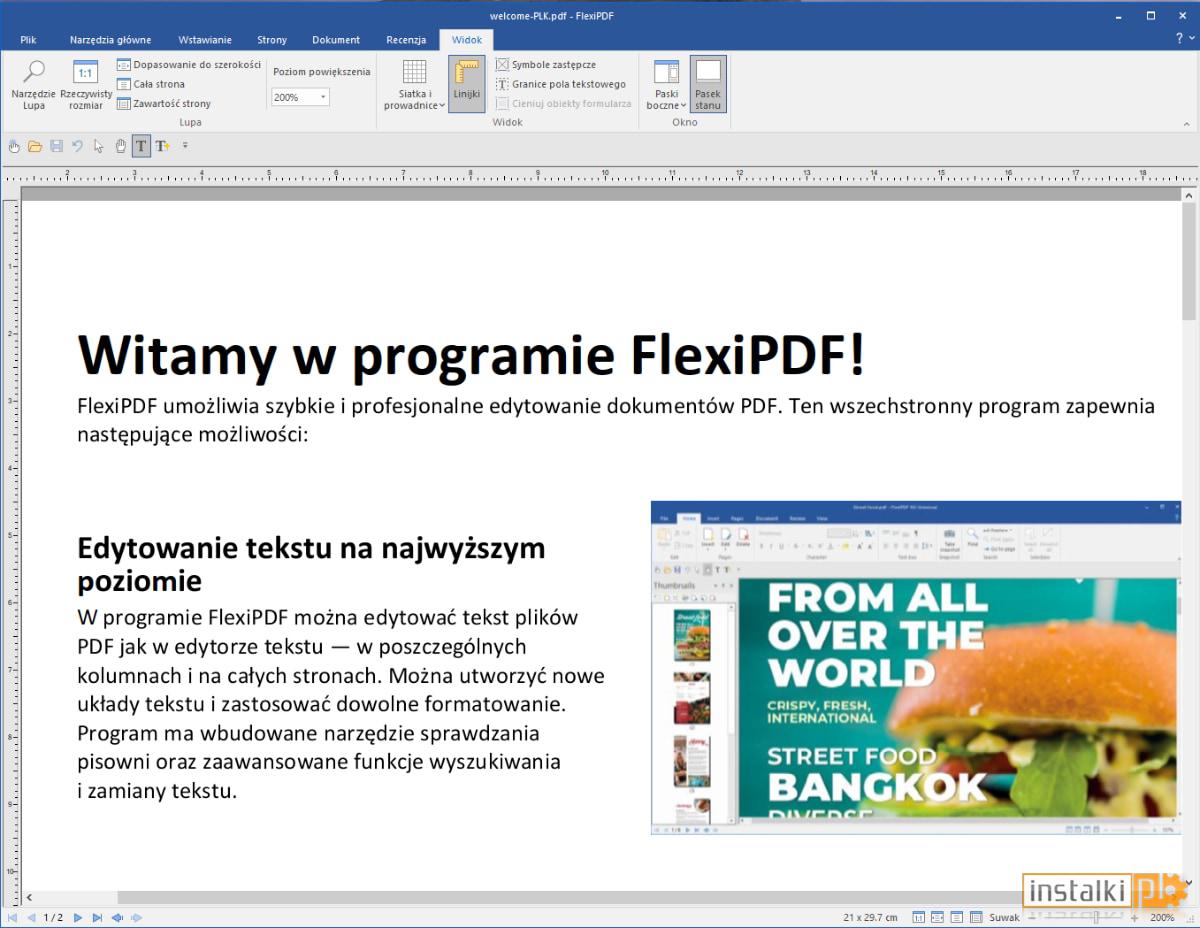Select the T+ add text tool
Screen dimensions: 1200x928
163,146
